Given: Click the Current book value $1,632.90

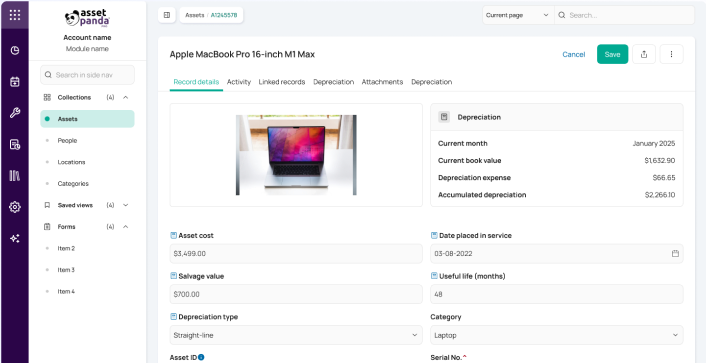Looking at the screenshot, I should (660, 160).
